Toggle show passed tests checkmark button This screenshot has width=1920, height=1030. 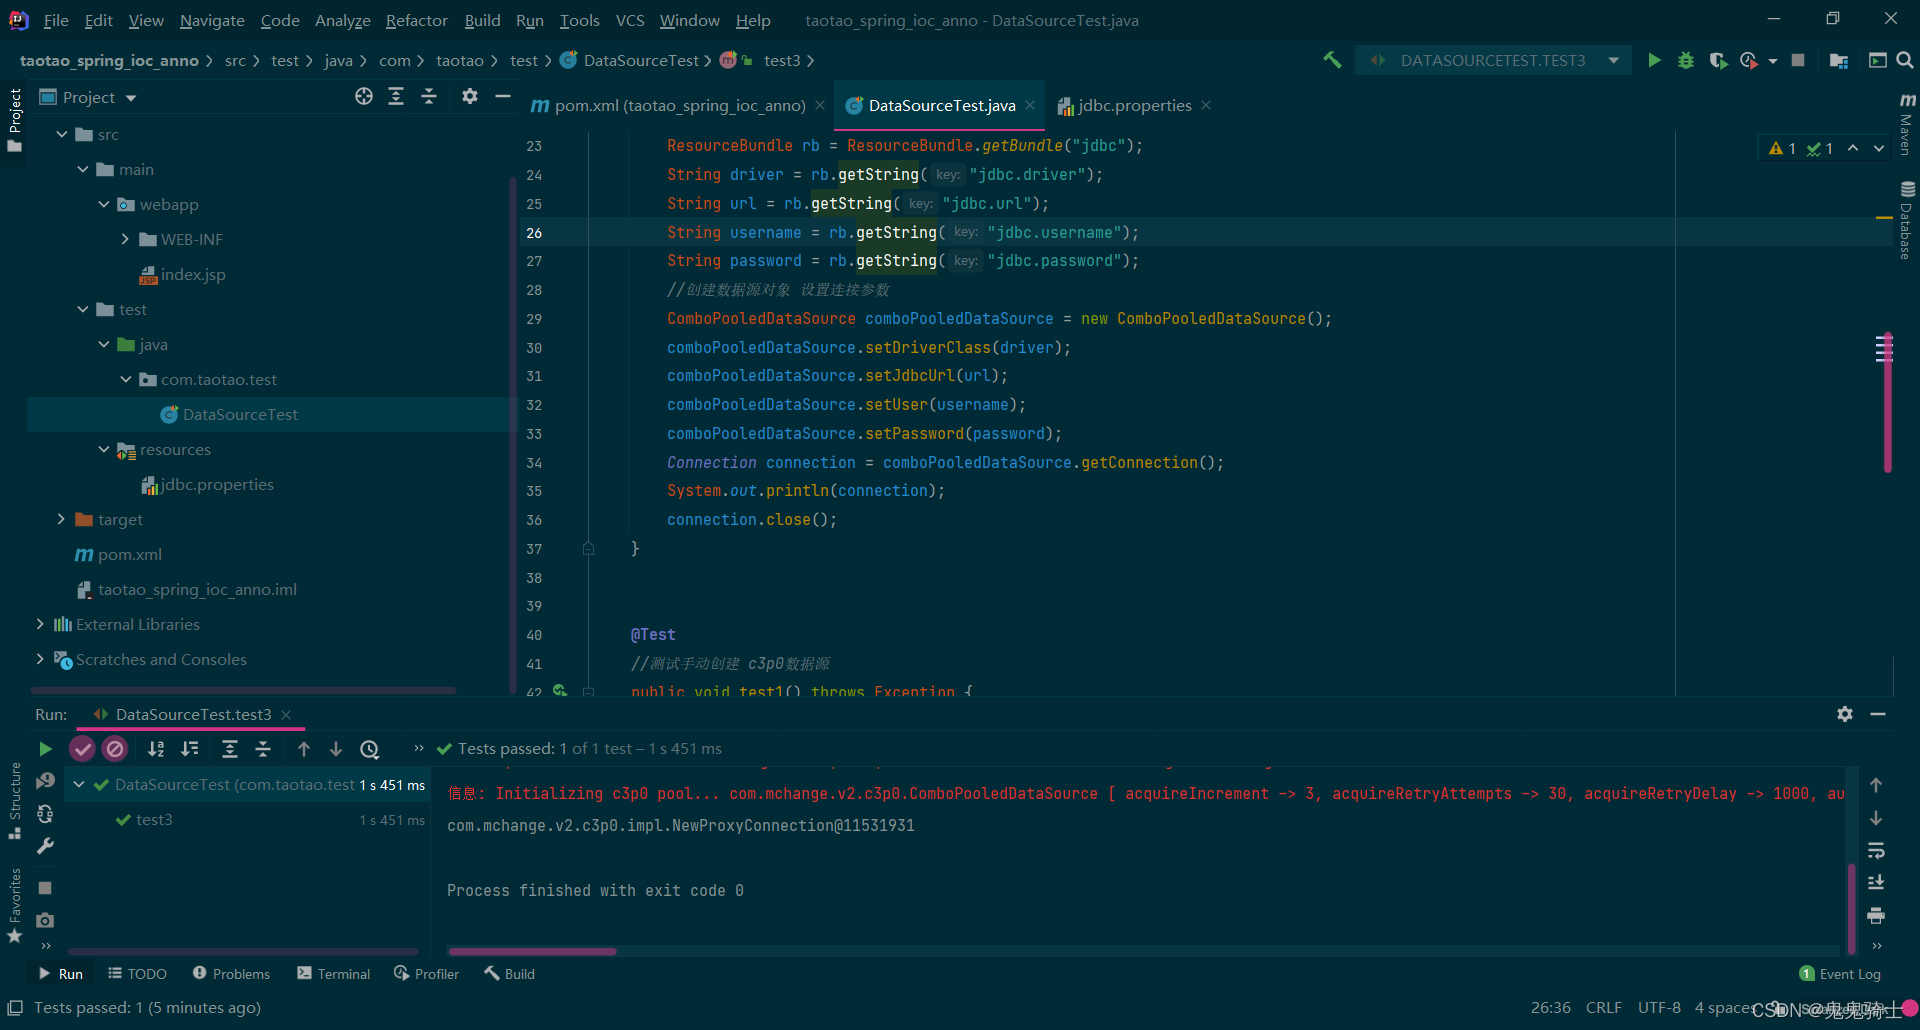point(82,749)
